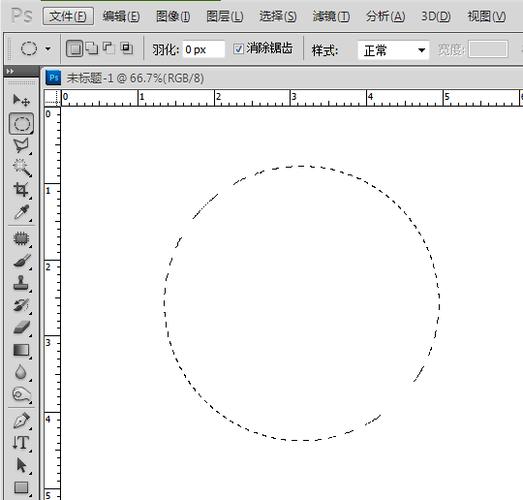Enable New selection mode button
Image resolution: width=523 pixels, height=500 pixels.
pos(74,49)
